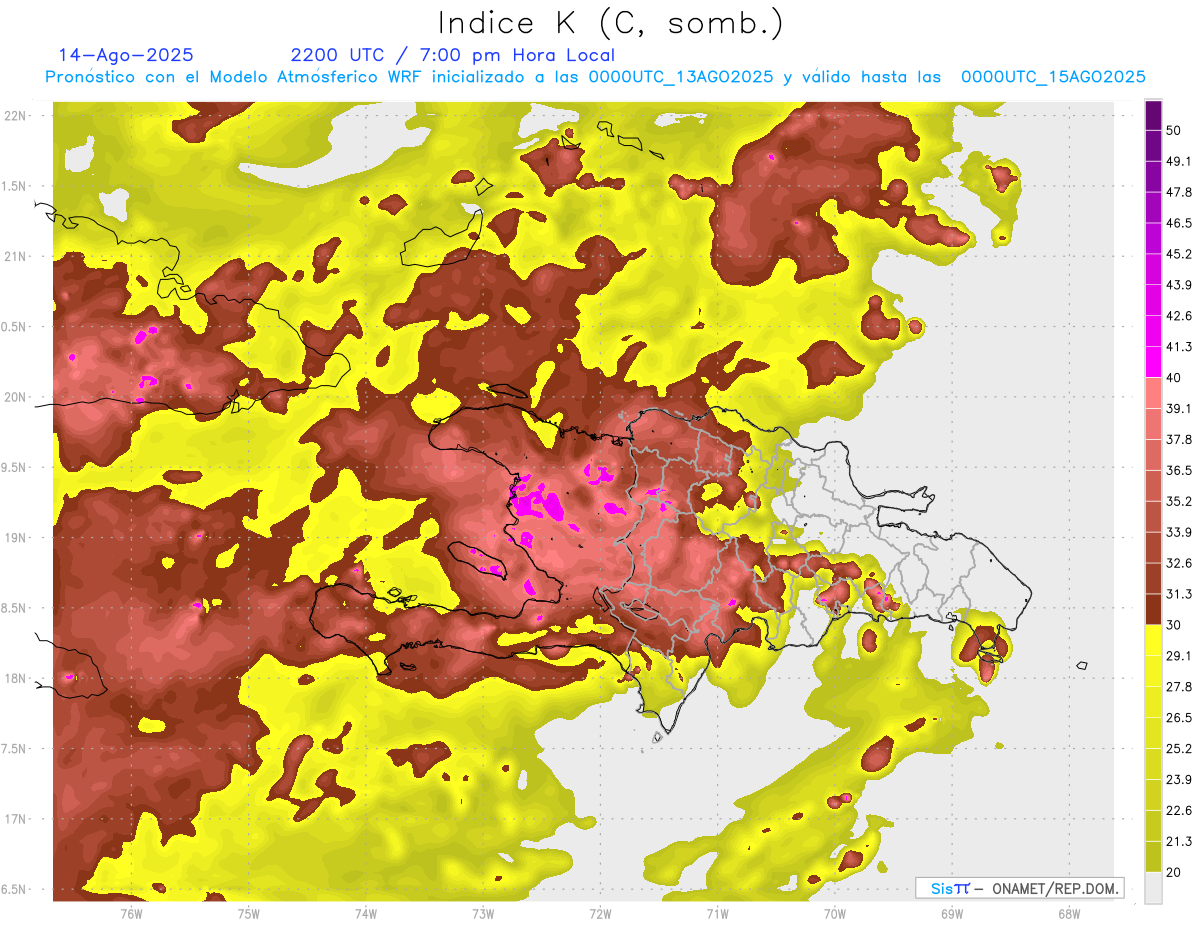
Task: Click the colorbar value "40"
Action: [x=1173, y=377]
